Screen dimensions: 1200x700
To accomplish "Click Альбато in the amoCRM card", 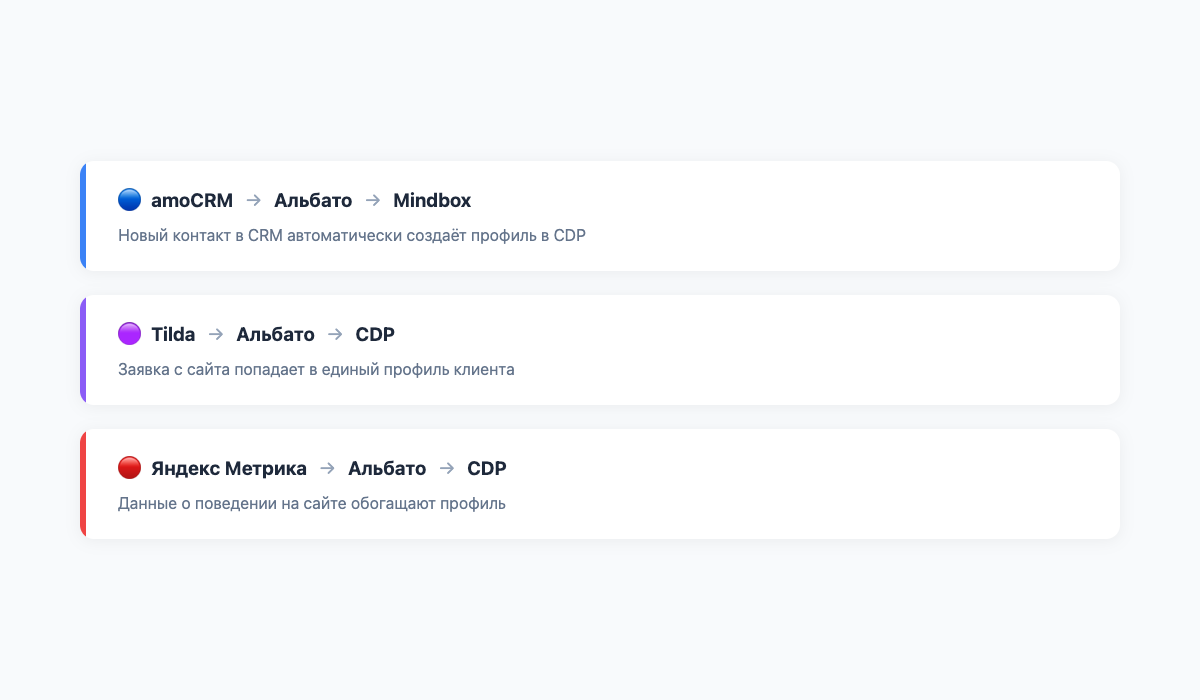I will tap(313, 200).
